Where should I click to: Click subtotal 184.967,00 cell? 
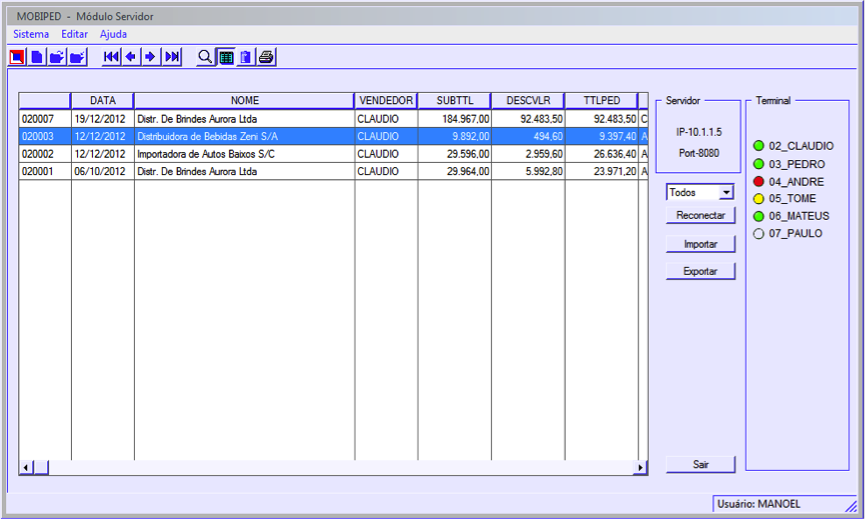[x=455, y=119]
